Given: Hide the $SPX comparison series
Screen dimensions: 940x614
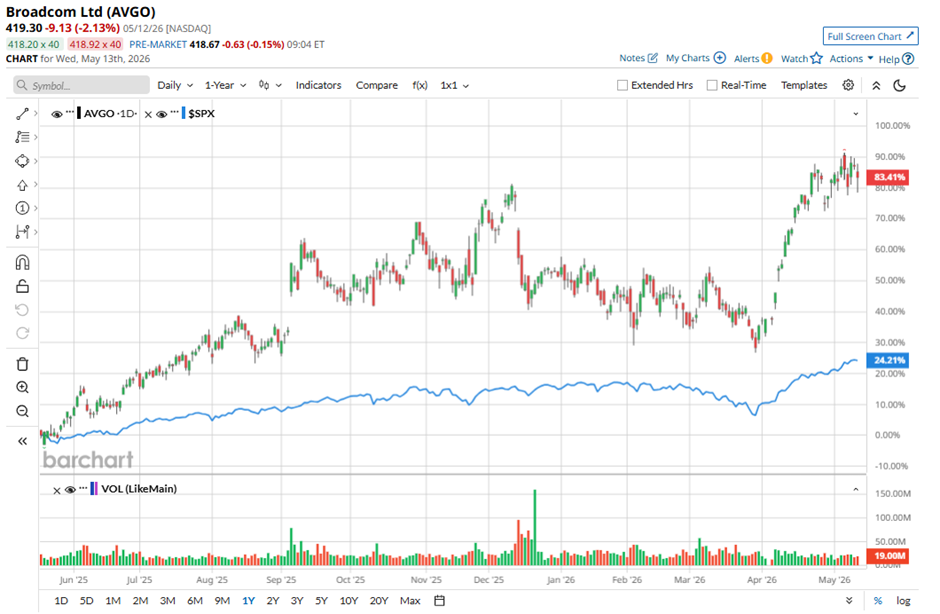Looking at the screenshot, I should tap(161, 114).
